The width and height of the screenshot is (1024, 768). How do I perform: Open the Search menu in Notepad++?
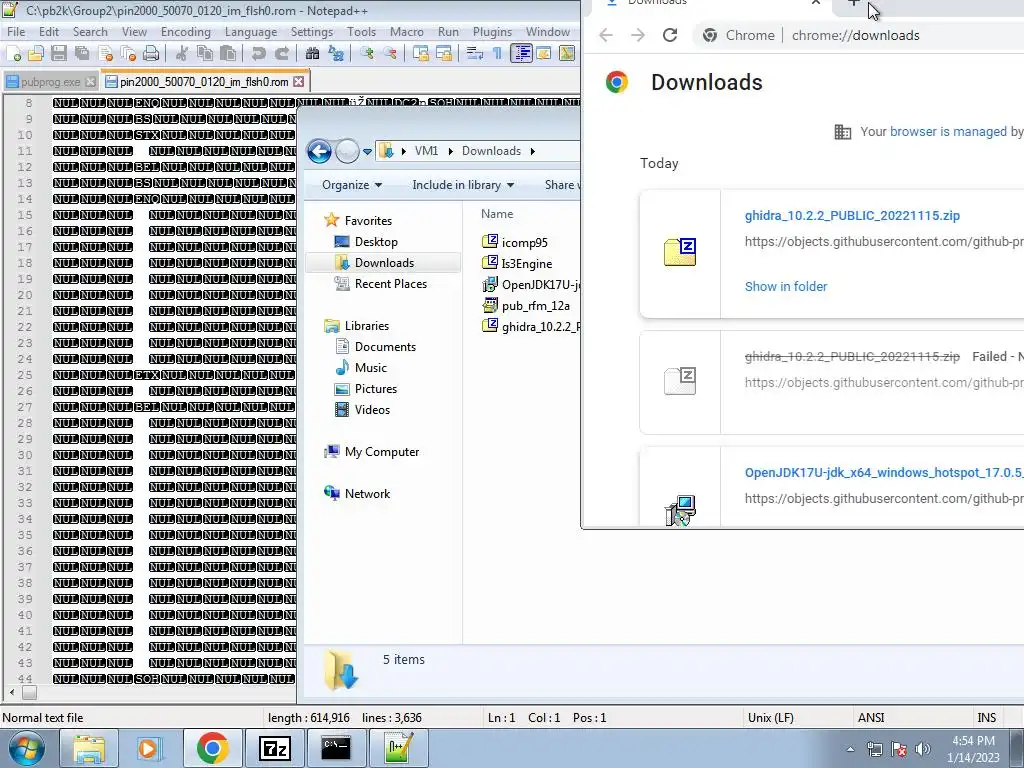point(90,31)
